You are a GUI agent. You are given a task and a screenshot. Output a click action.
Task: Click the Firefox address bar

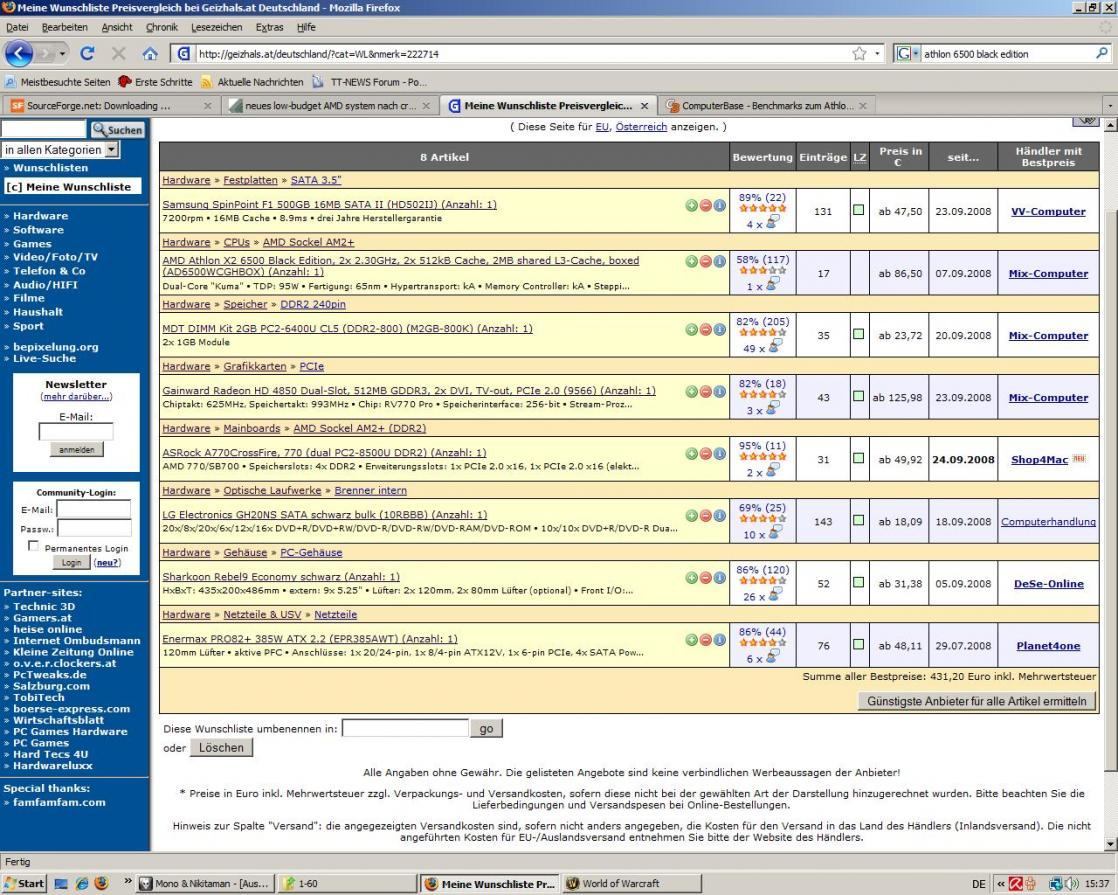point(522,53)
